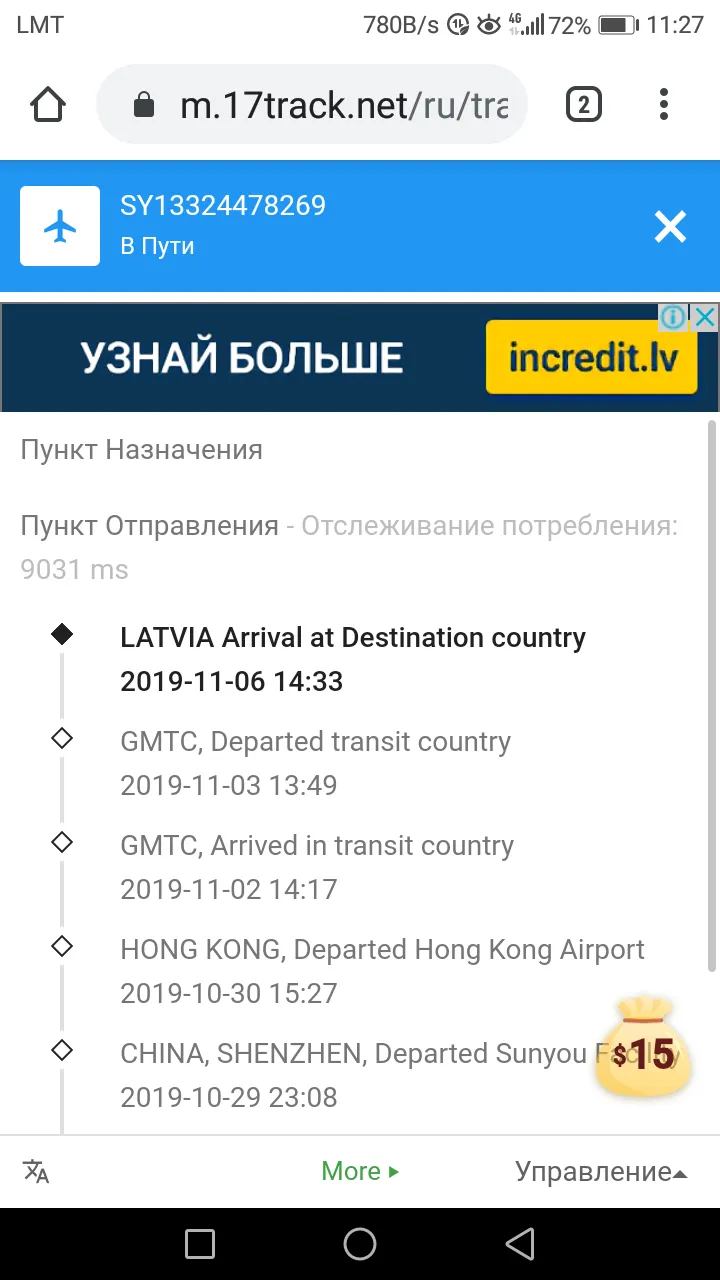The width and height of the screenshot is (720, 1280).
Task: Tap the Chrome home icon
Action: tap(48, 104)
